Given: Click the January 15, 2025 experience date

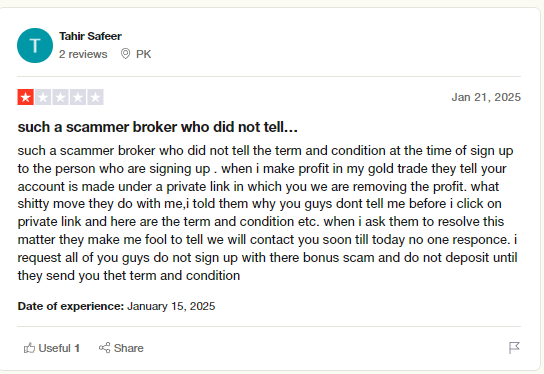Looking at the screenshot, I should [171, 306].
